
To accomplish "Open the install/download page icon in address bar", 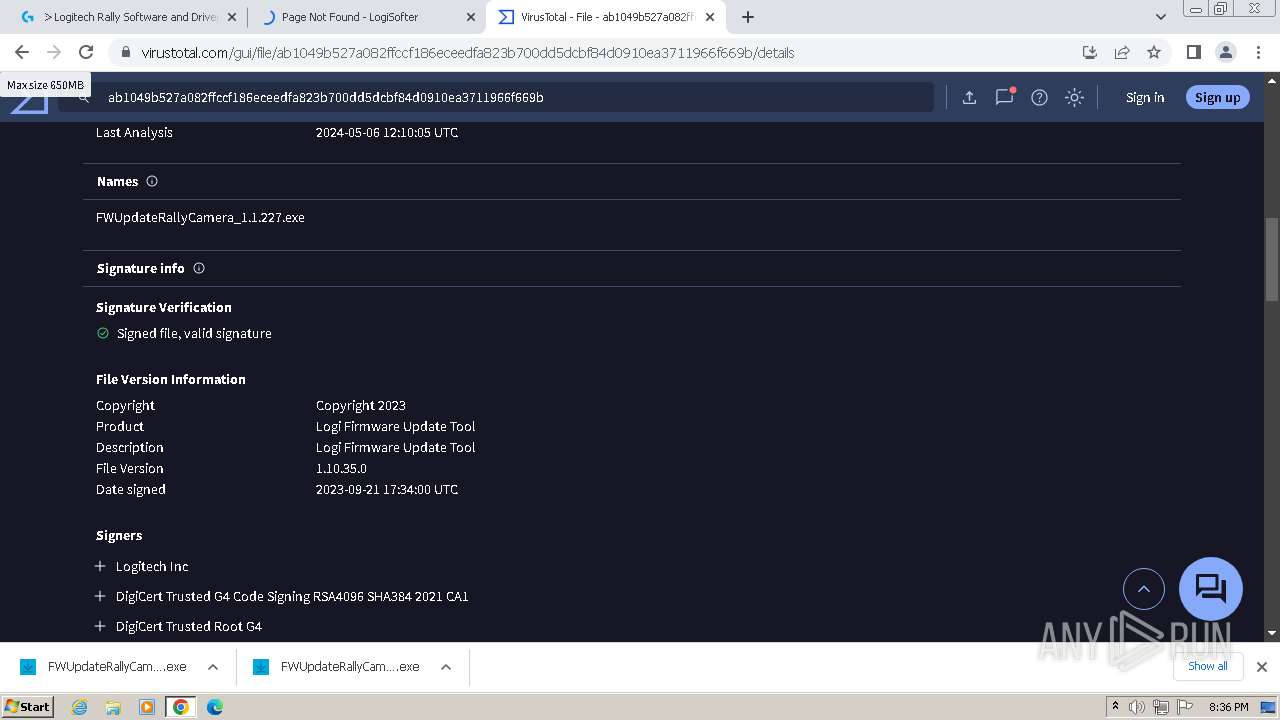I will point(1090,52).
